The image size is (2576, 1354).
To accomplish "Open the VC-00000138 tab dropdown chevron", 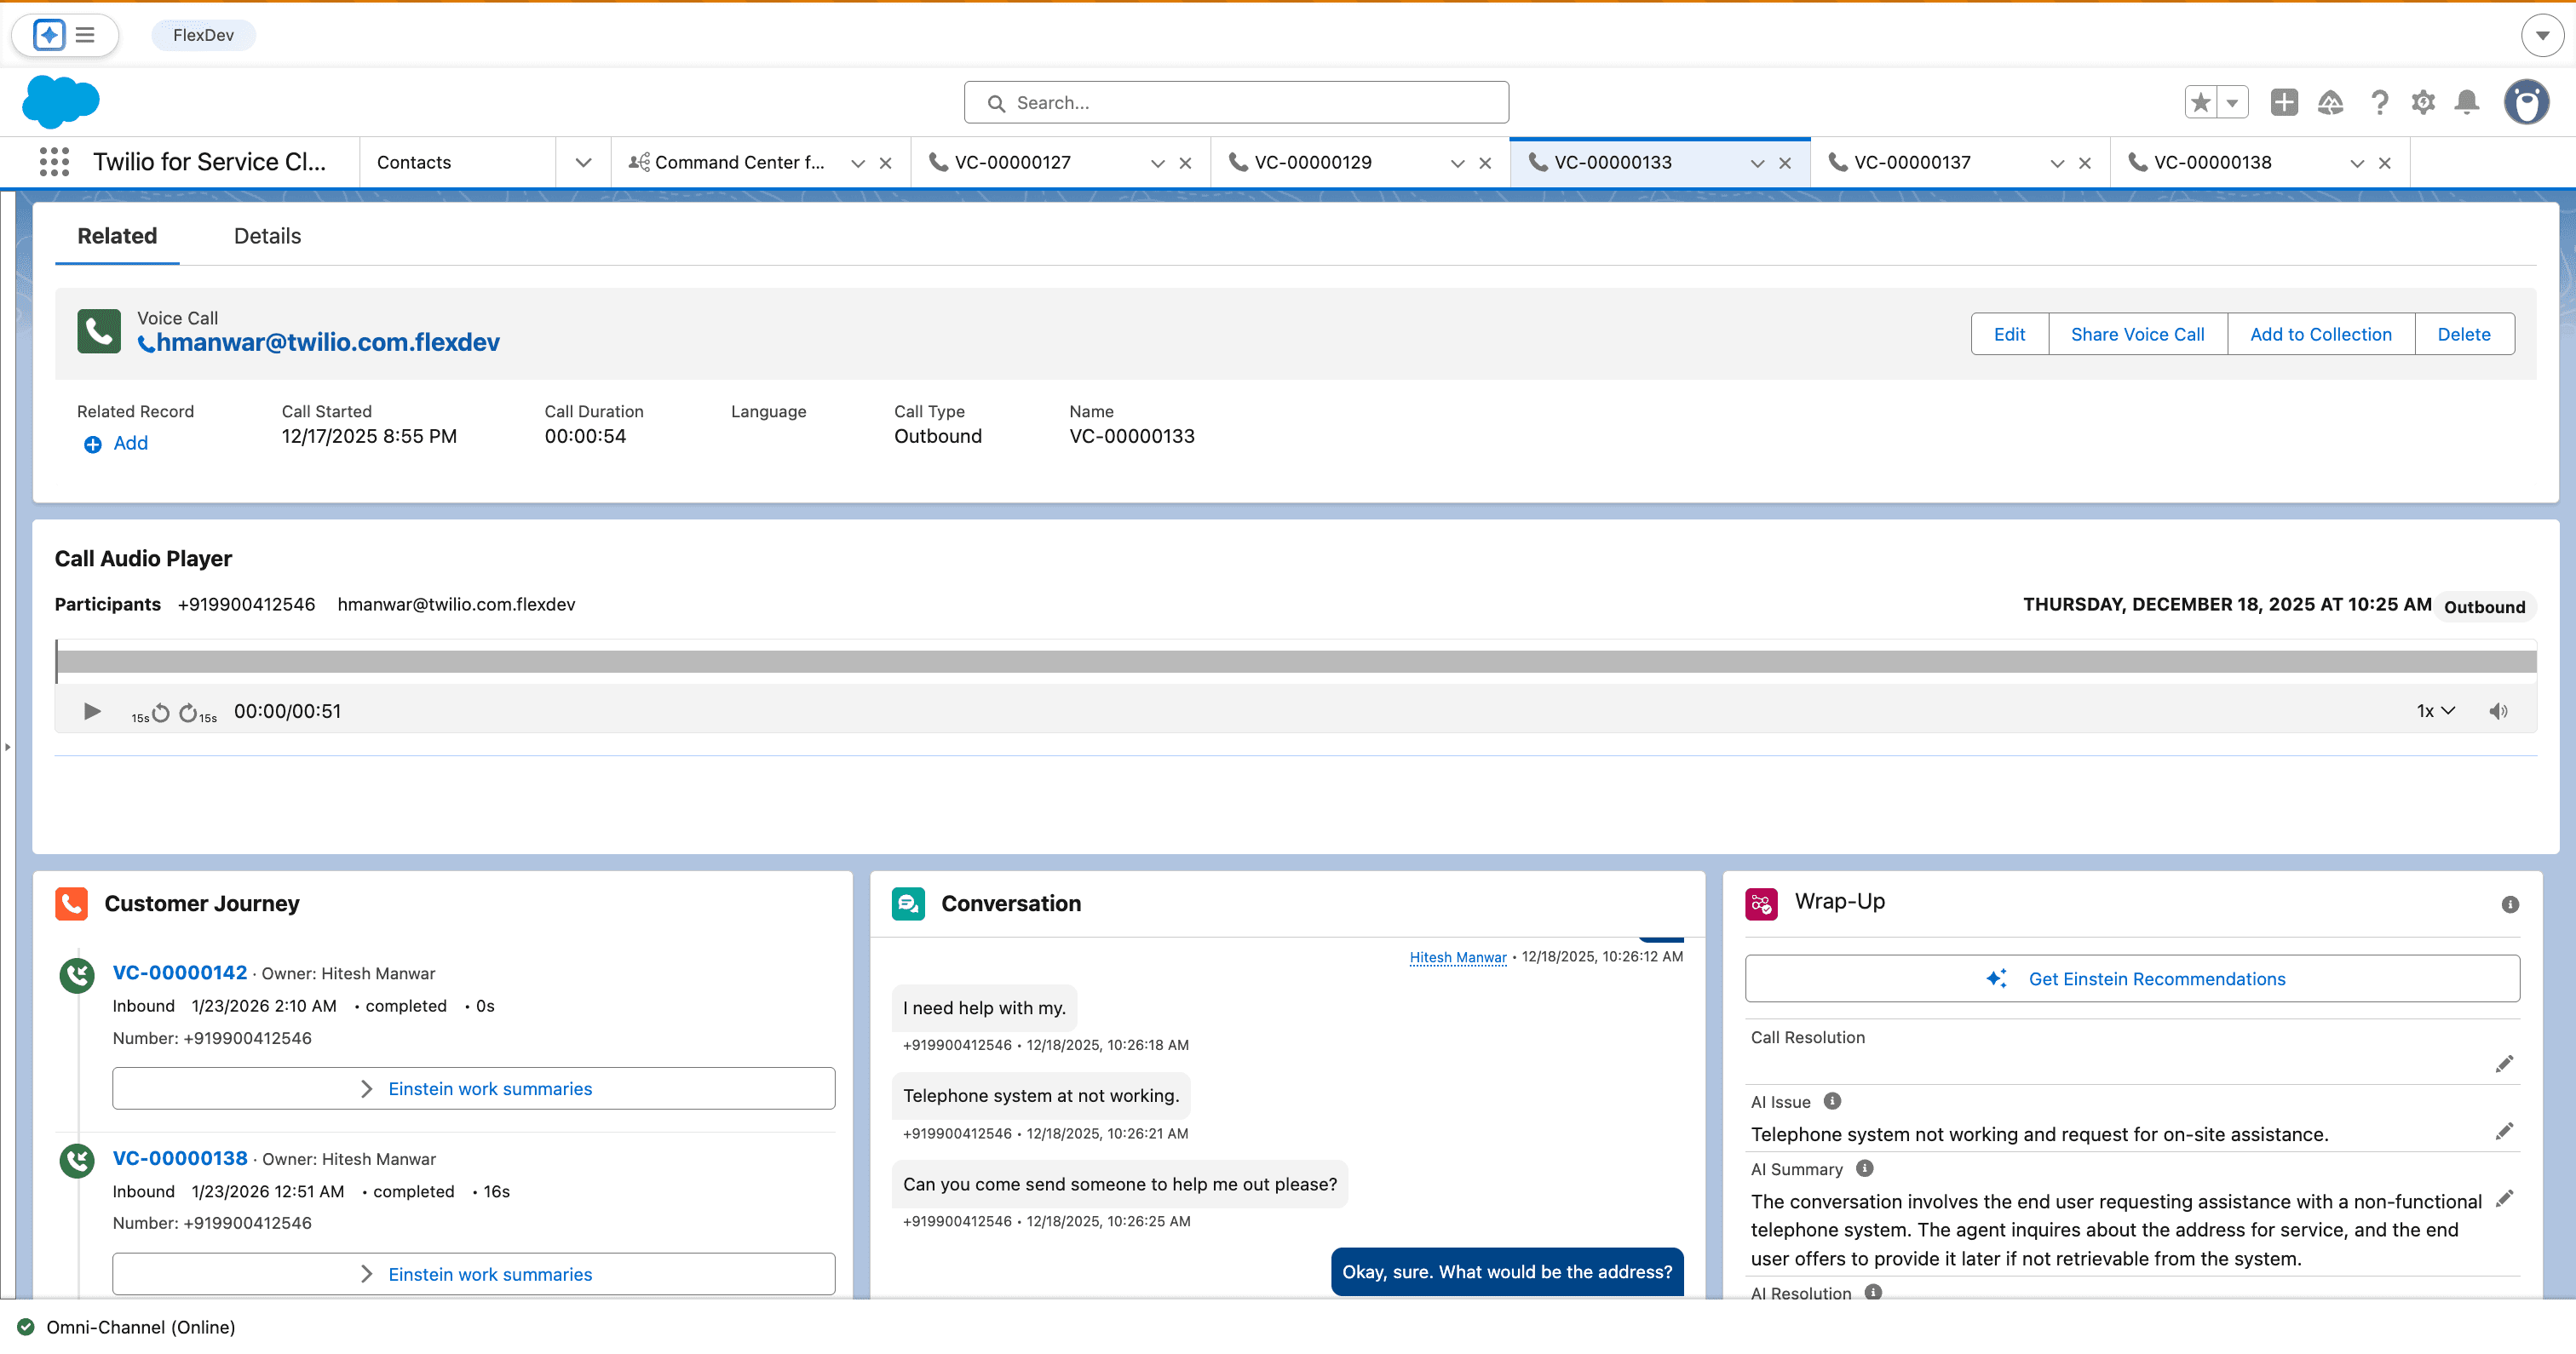I will 2357,163.
